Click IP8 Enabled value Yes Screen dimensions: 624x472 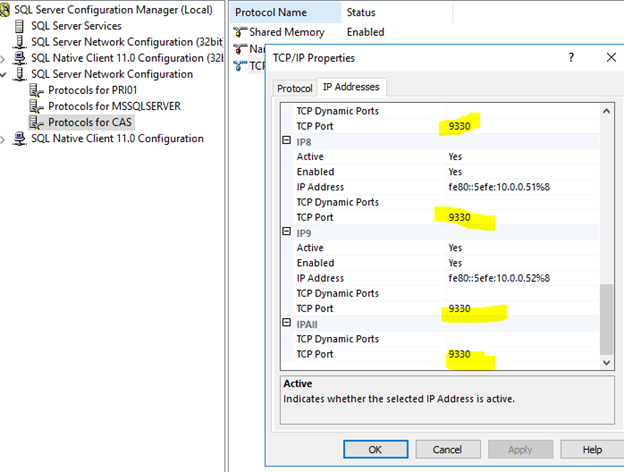pos(455,172)
